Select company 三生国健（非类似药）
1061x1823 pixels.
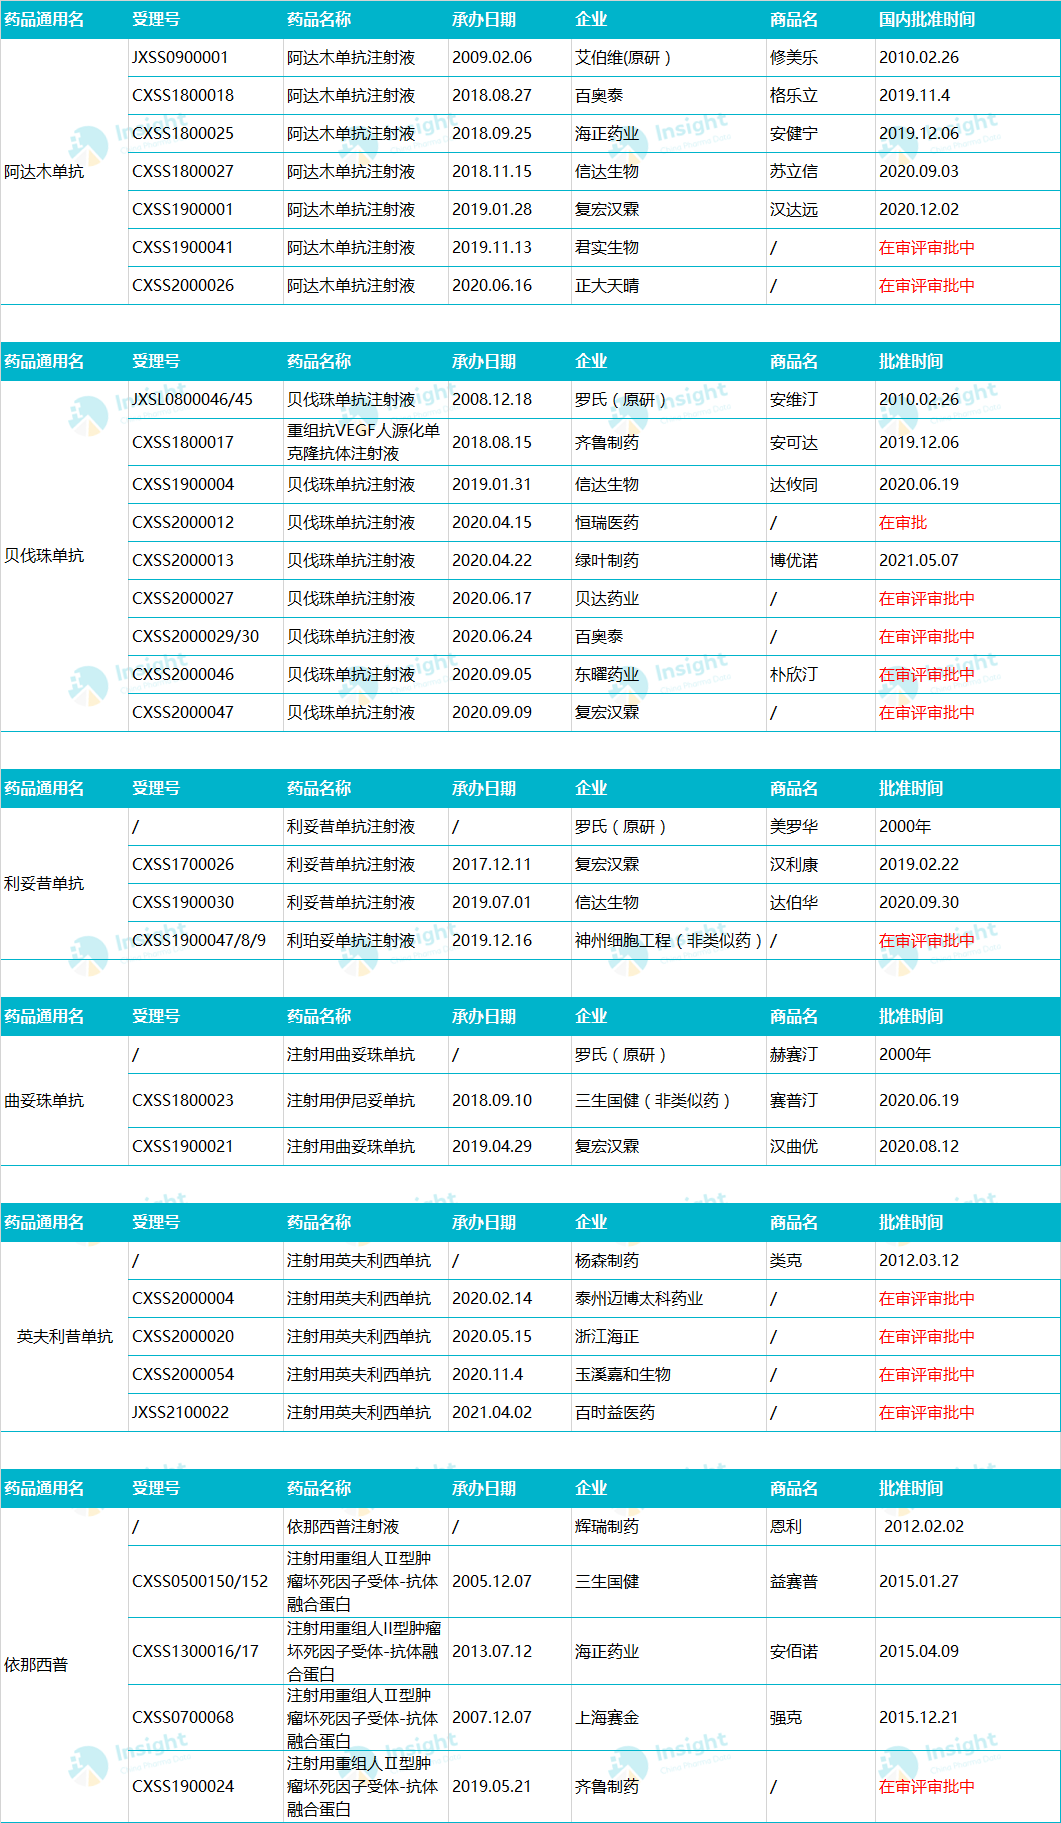coord(653,1101)
